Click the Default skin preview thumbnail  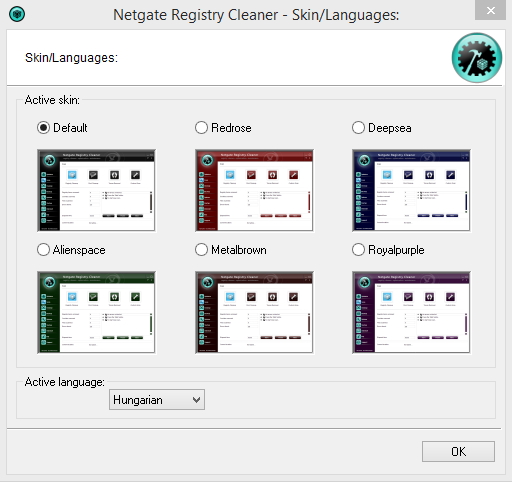pyautogui.click(x=96, y=190)
